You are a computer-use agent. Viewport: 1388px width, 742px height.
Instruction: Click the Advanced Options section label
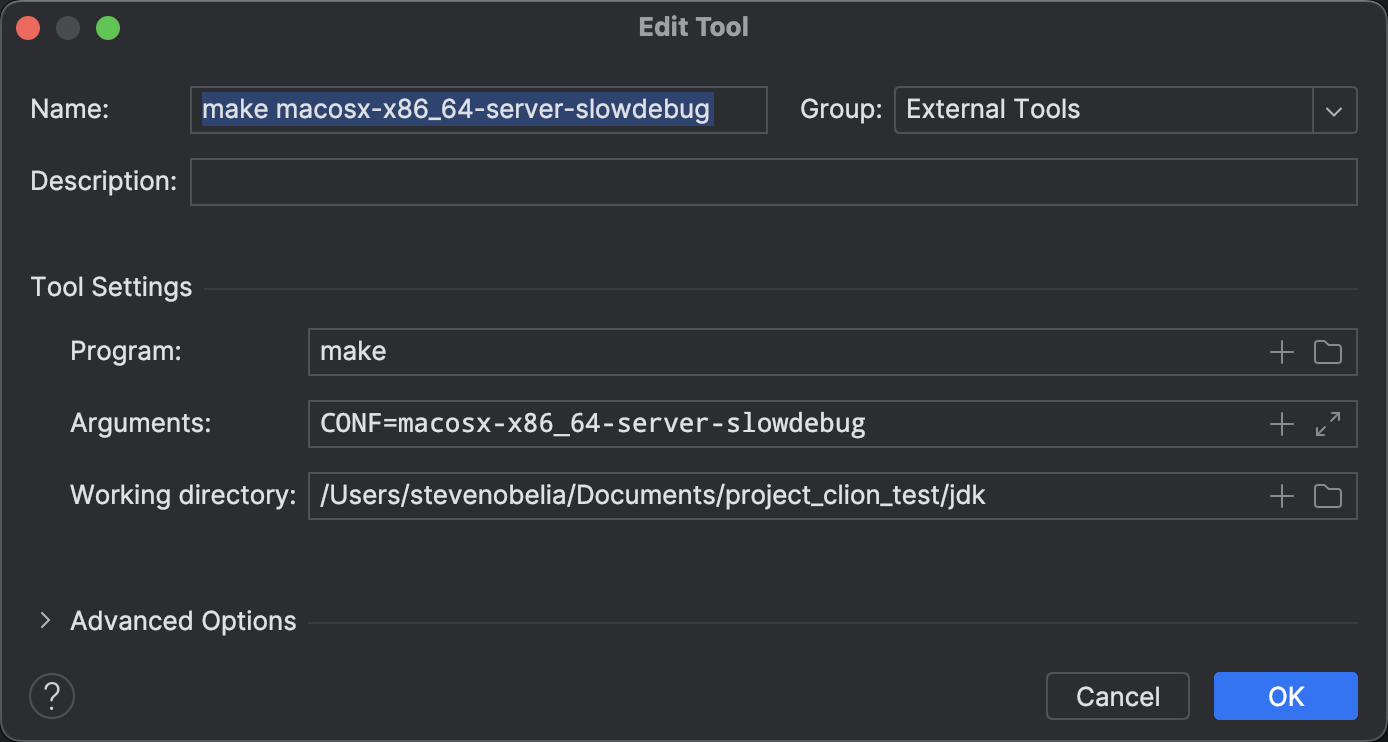click(x=183, y=621)
